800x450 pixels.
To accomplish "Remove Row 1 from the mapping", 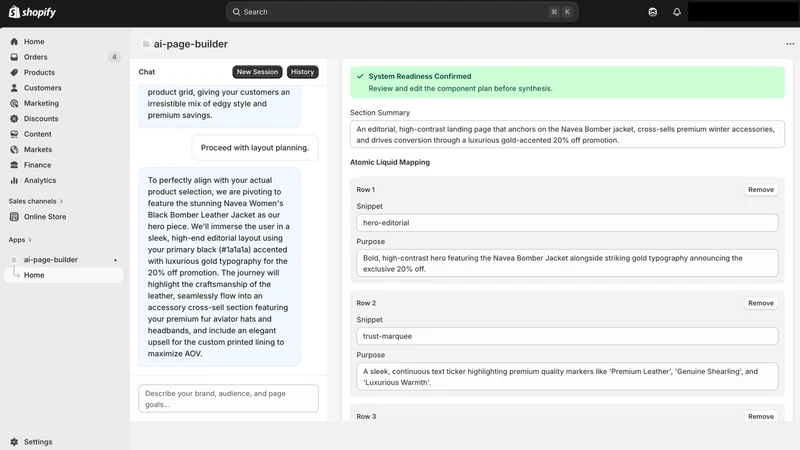I will tap(761, 190).
